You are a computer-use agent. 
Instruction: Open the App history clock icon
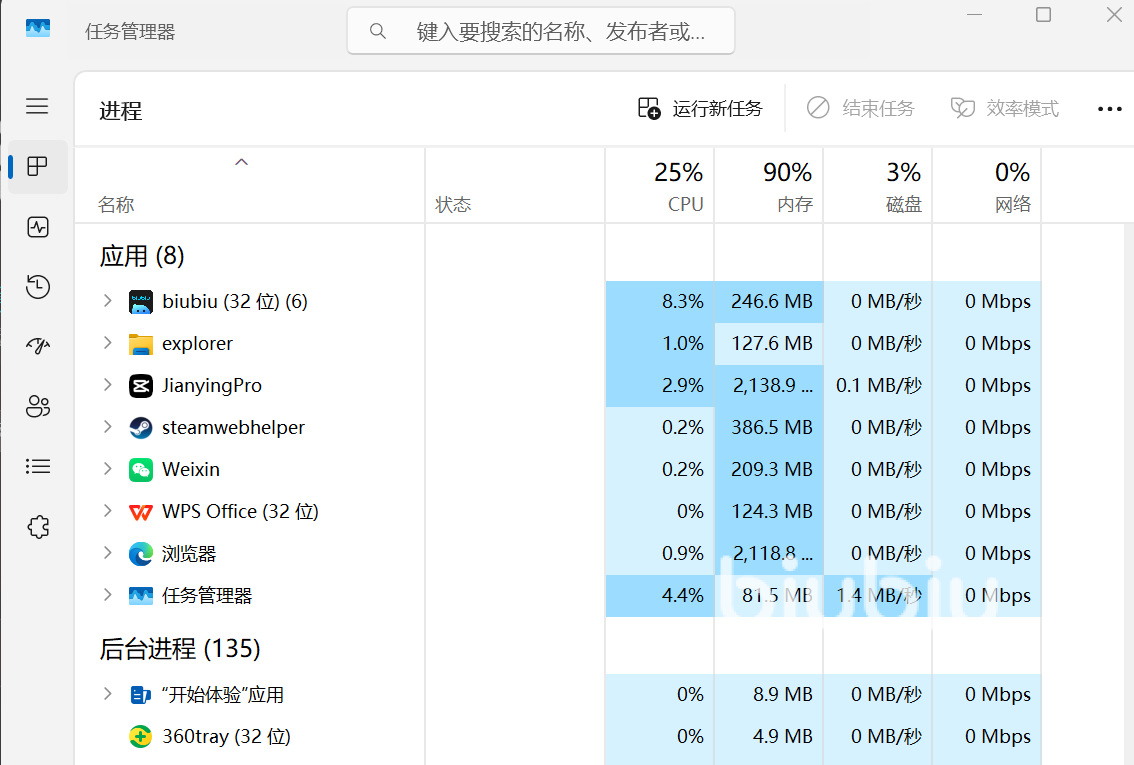(x=37, y=287)
